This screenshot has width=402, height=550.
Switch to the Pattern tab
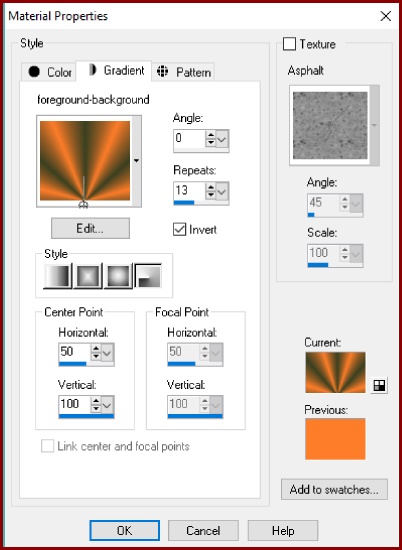(183, 72)
